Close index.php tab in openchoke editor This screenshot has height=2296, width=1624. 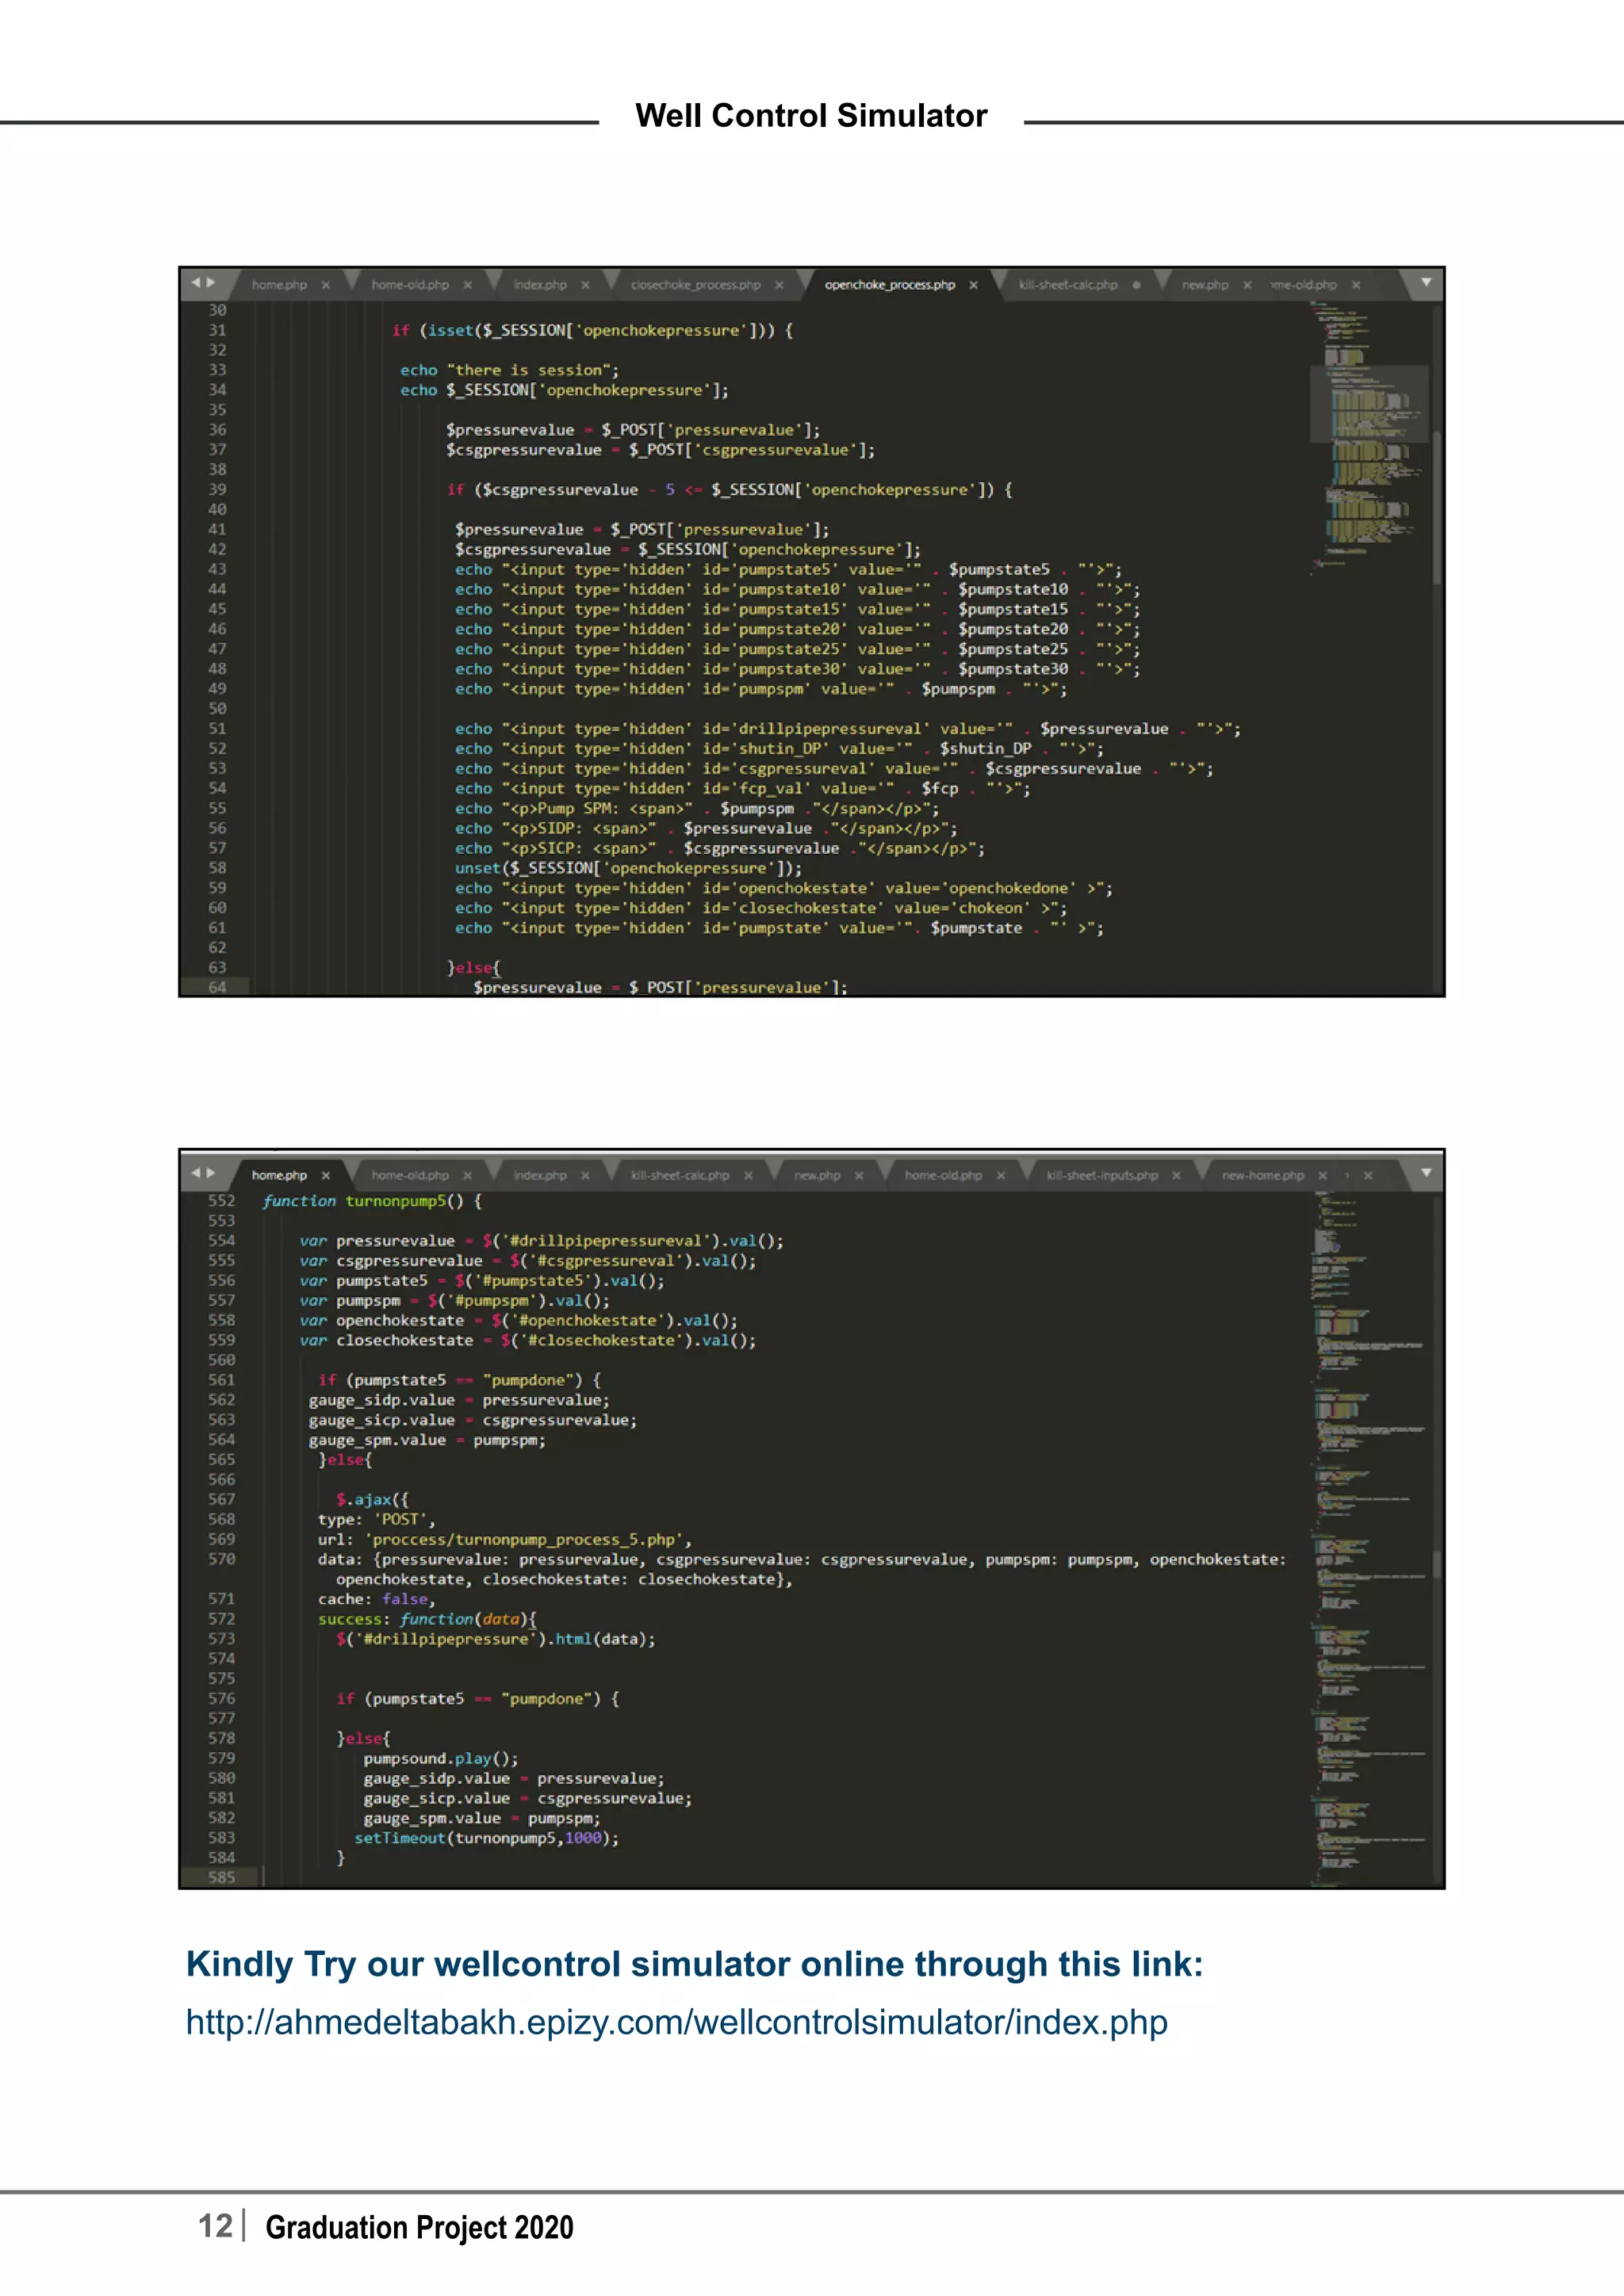585,285
